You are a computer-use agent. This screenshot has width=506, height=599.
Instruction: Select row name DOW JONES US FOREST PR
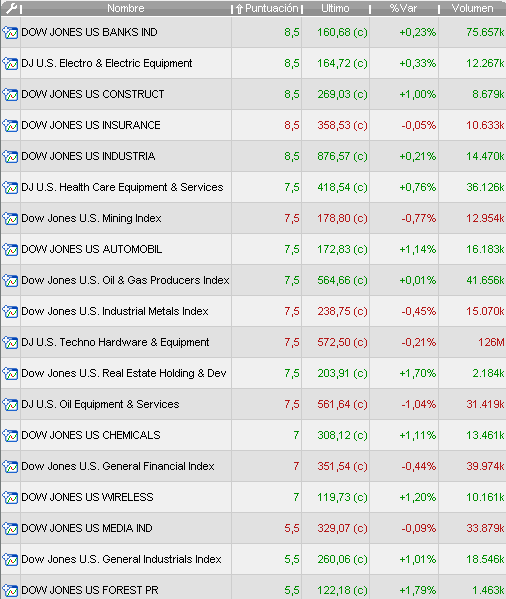[x=90, y=590]
